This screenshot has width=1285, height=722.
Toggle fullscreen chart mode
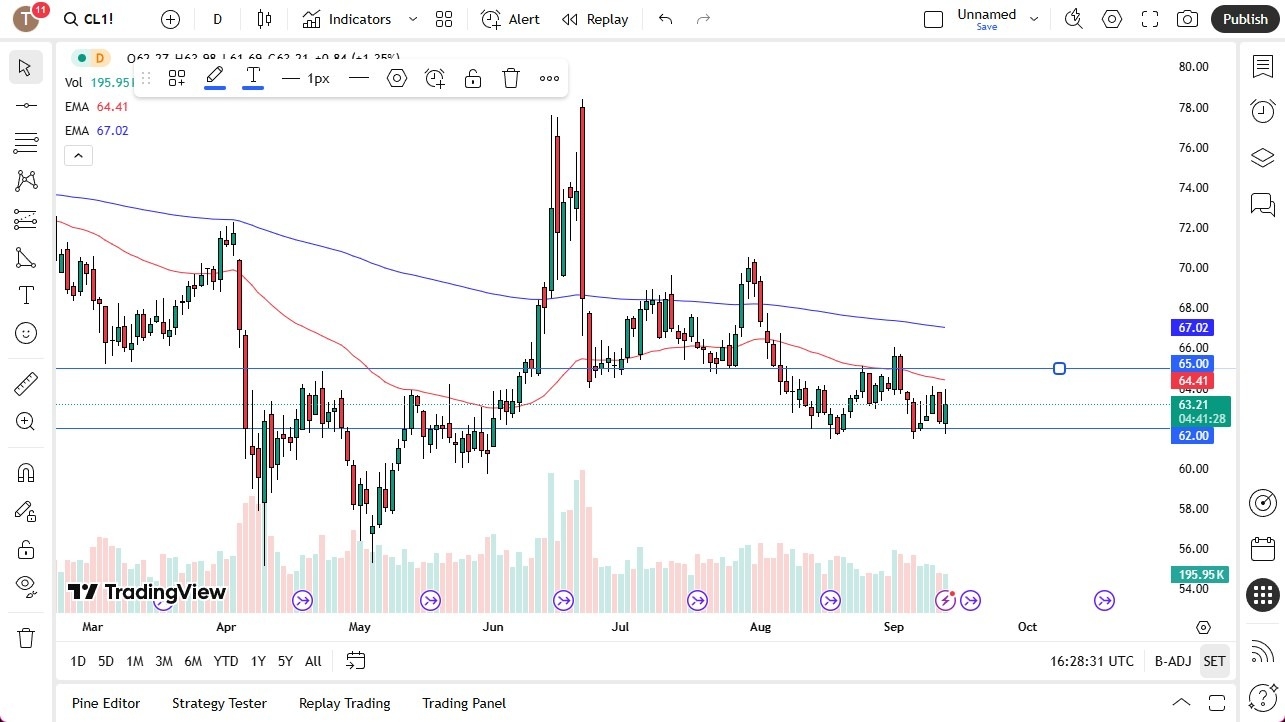tap(1149, 19)
